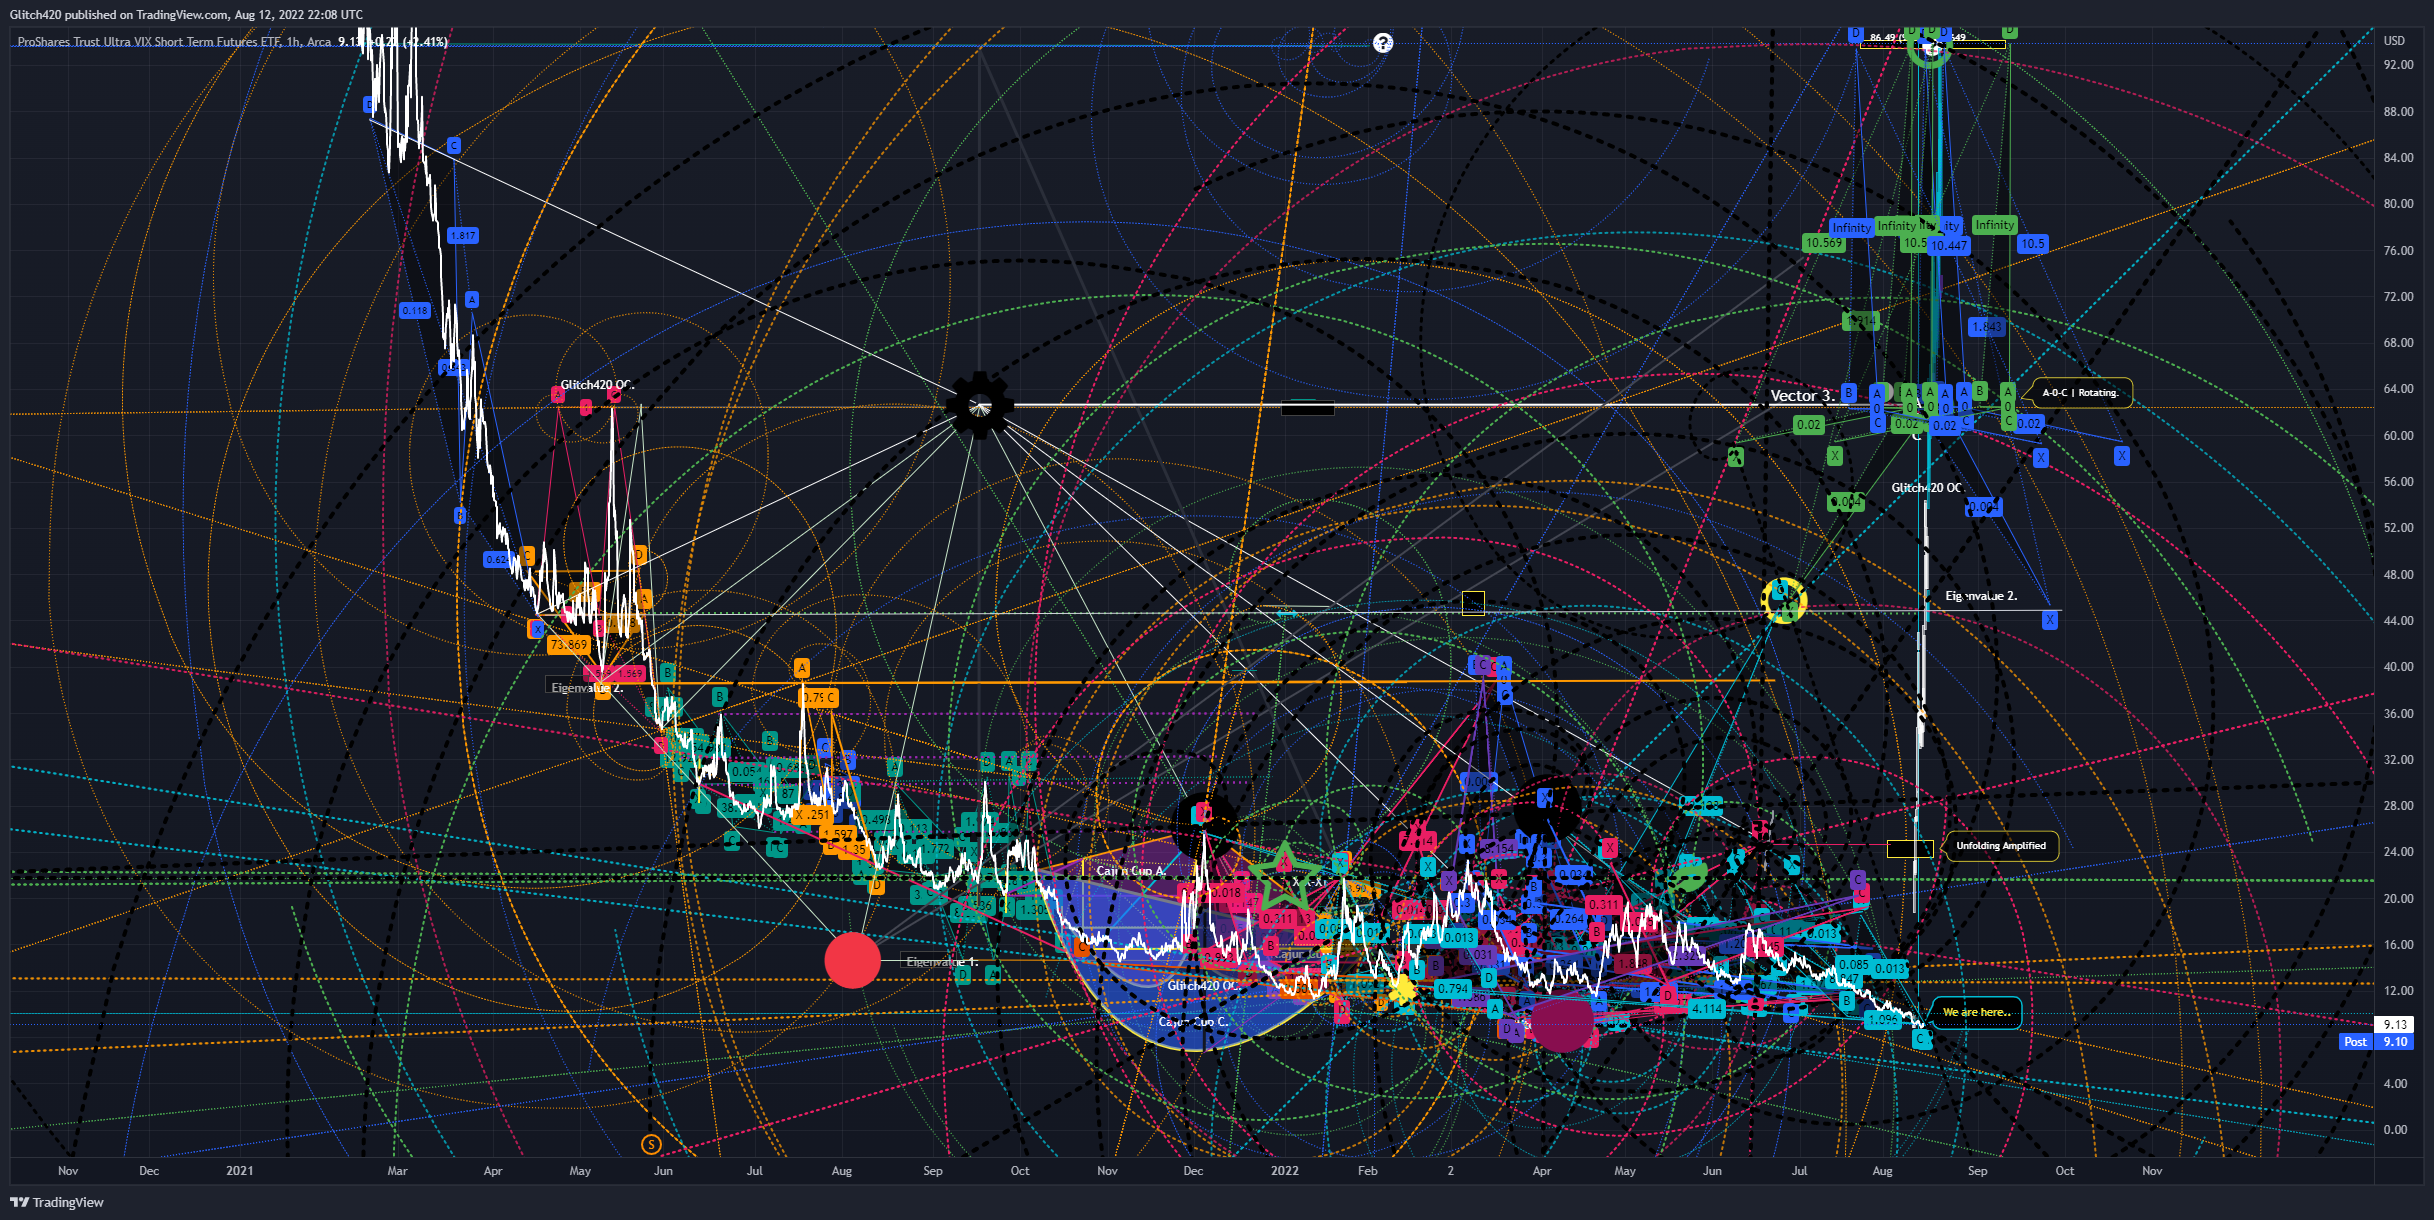Viewport: 2434px width, 1220px height.
Task: Click 'Eigenvalue 2.' label near August spike
Action: coord(1980,596)
